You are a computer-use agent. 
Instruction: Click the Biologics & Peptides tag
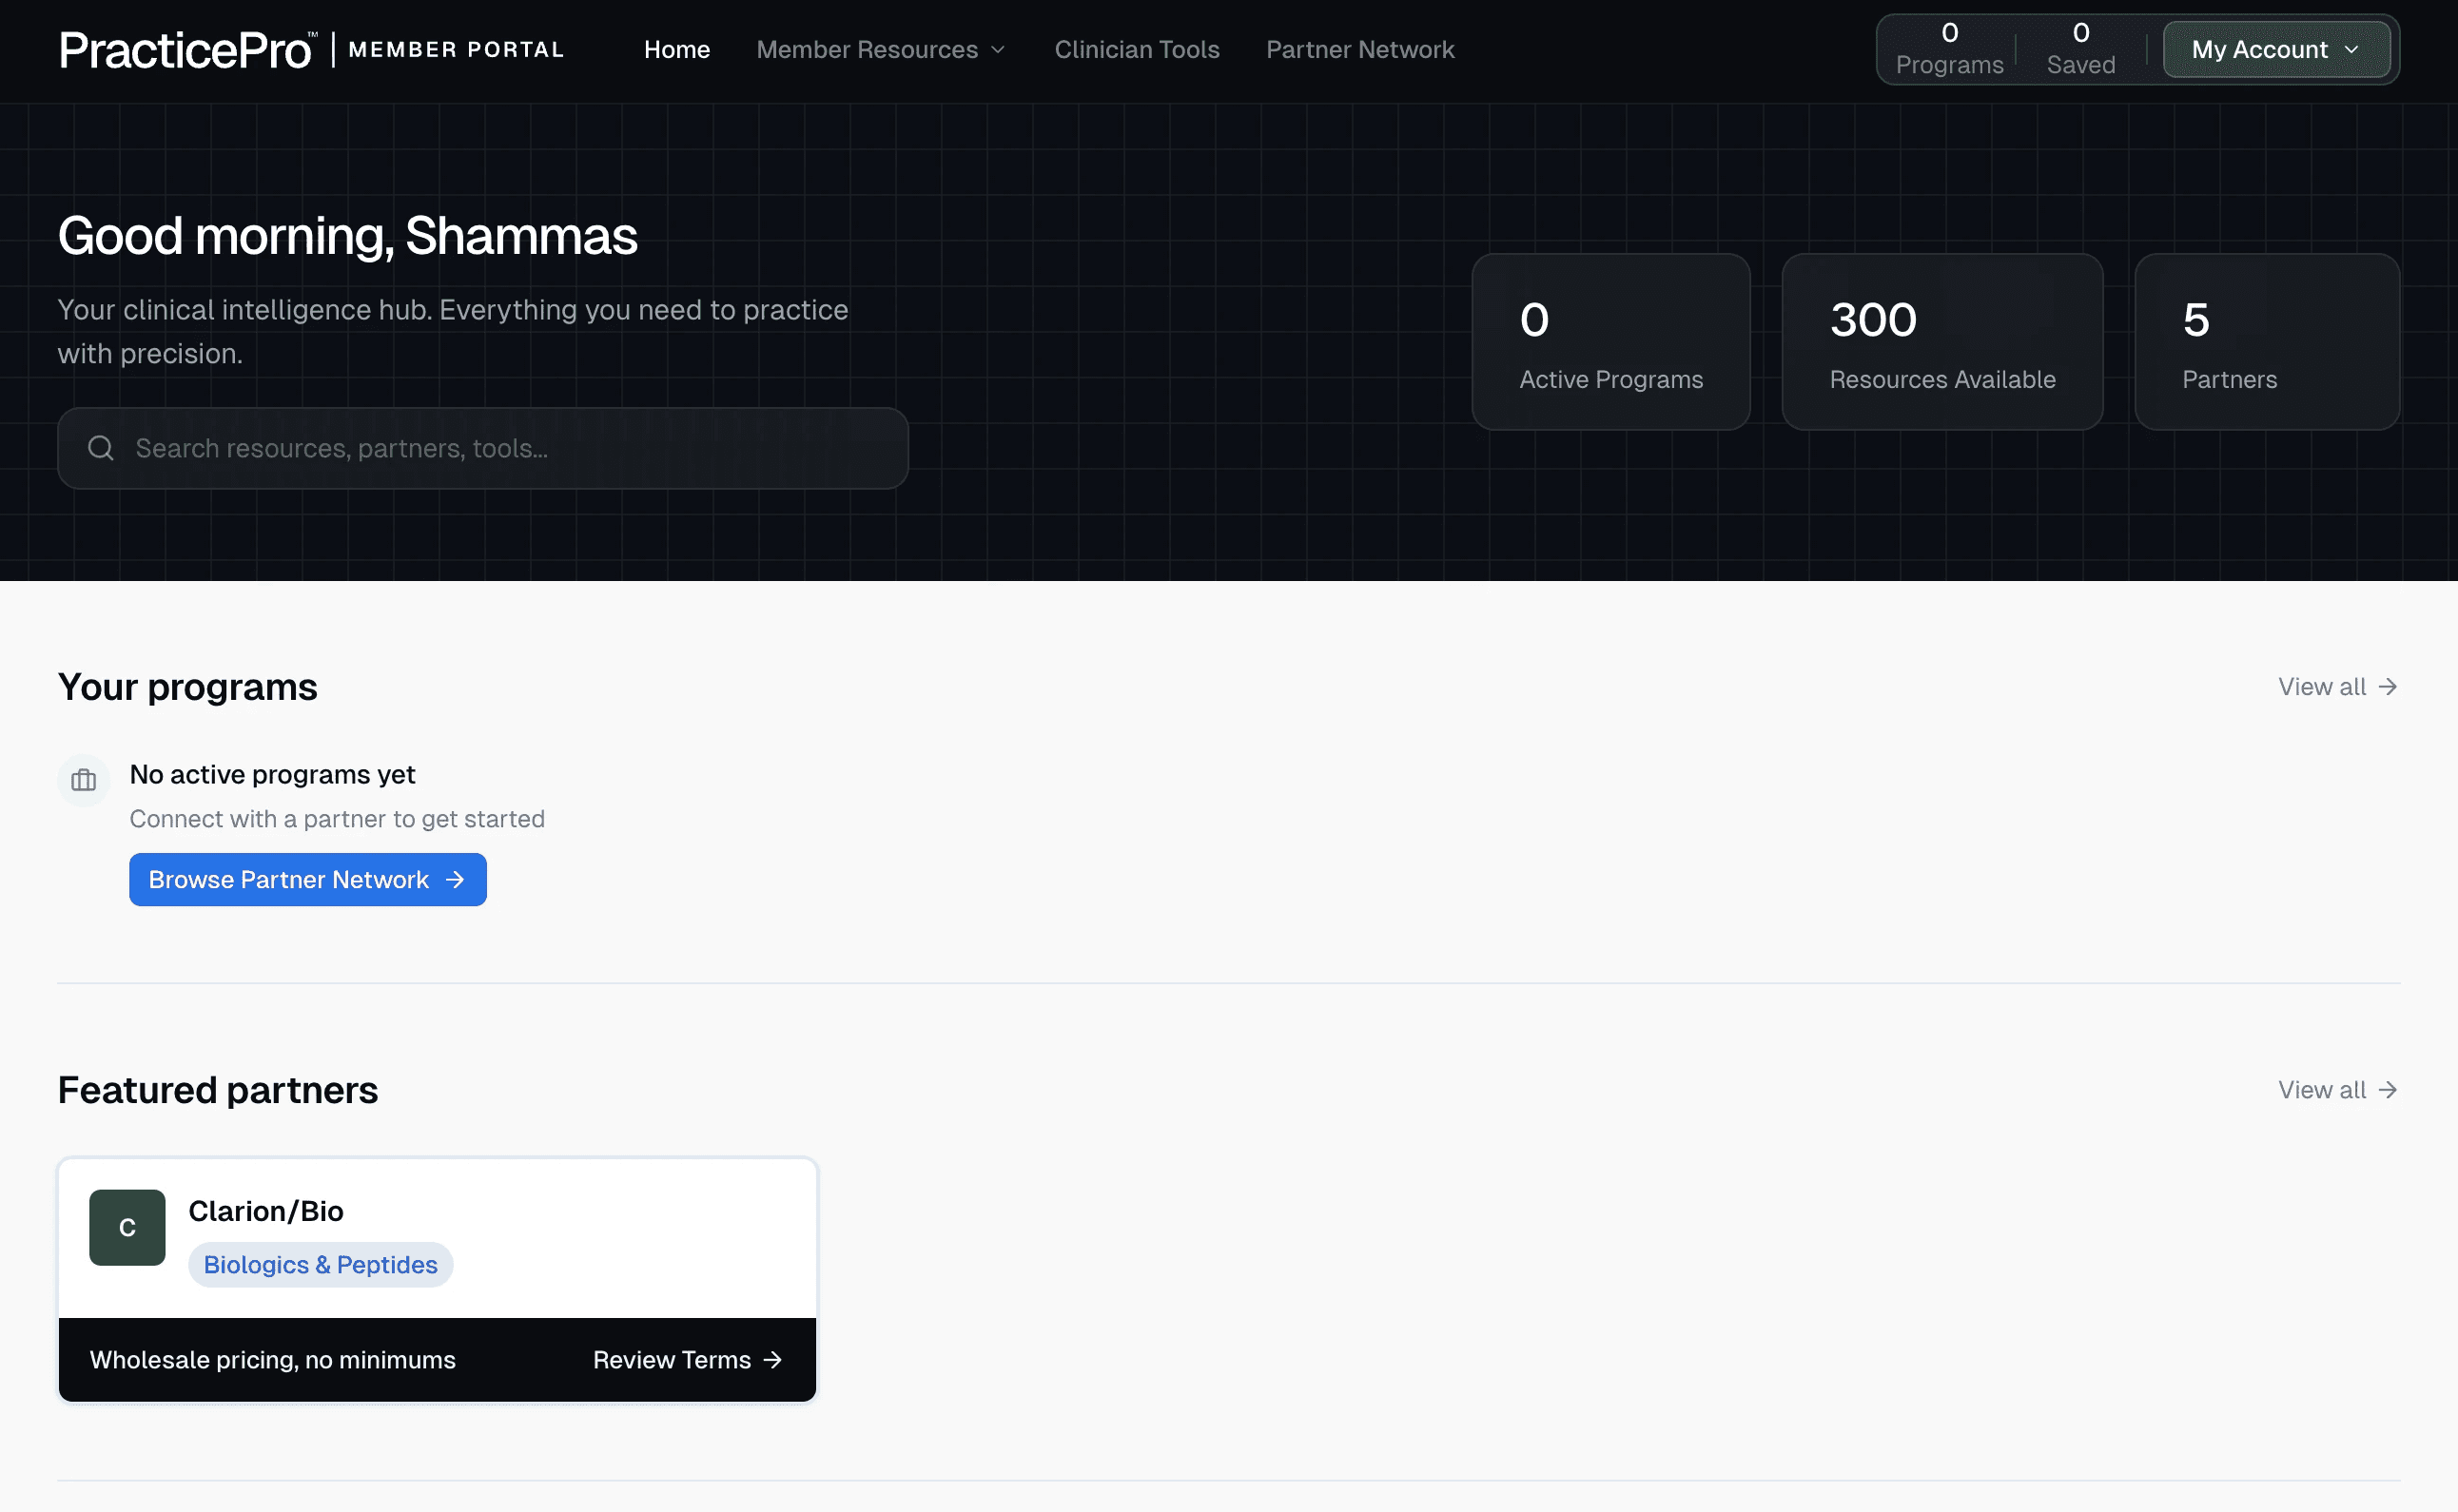[321, 1264]
